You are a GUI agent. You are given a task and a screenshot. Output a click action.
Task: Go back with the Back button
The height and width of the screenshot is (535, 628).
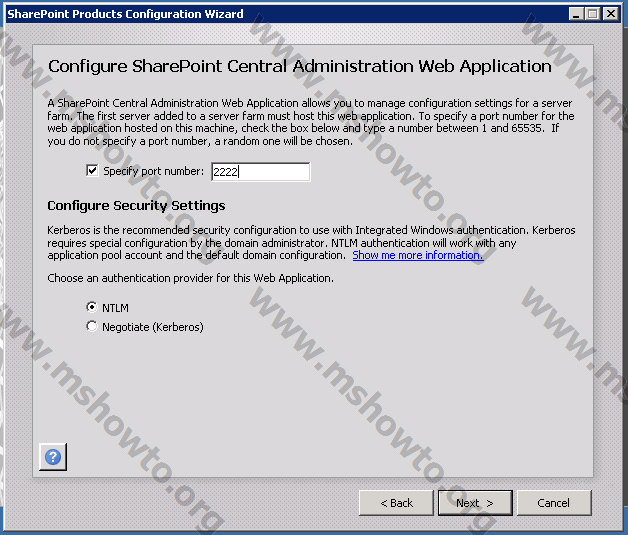click(x=396, y=503)
